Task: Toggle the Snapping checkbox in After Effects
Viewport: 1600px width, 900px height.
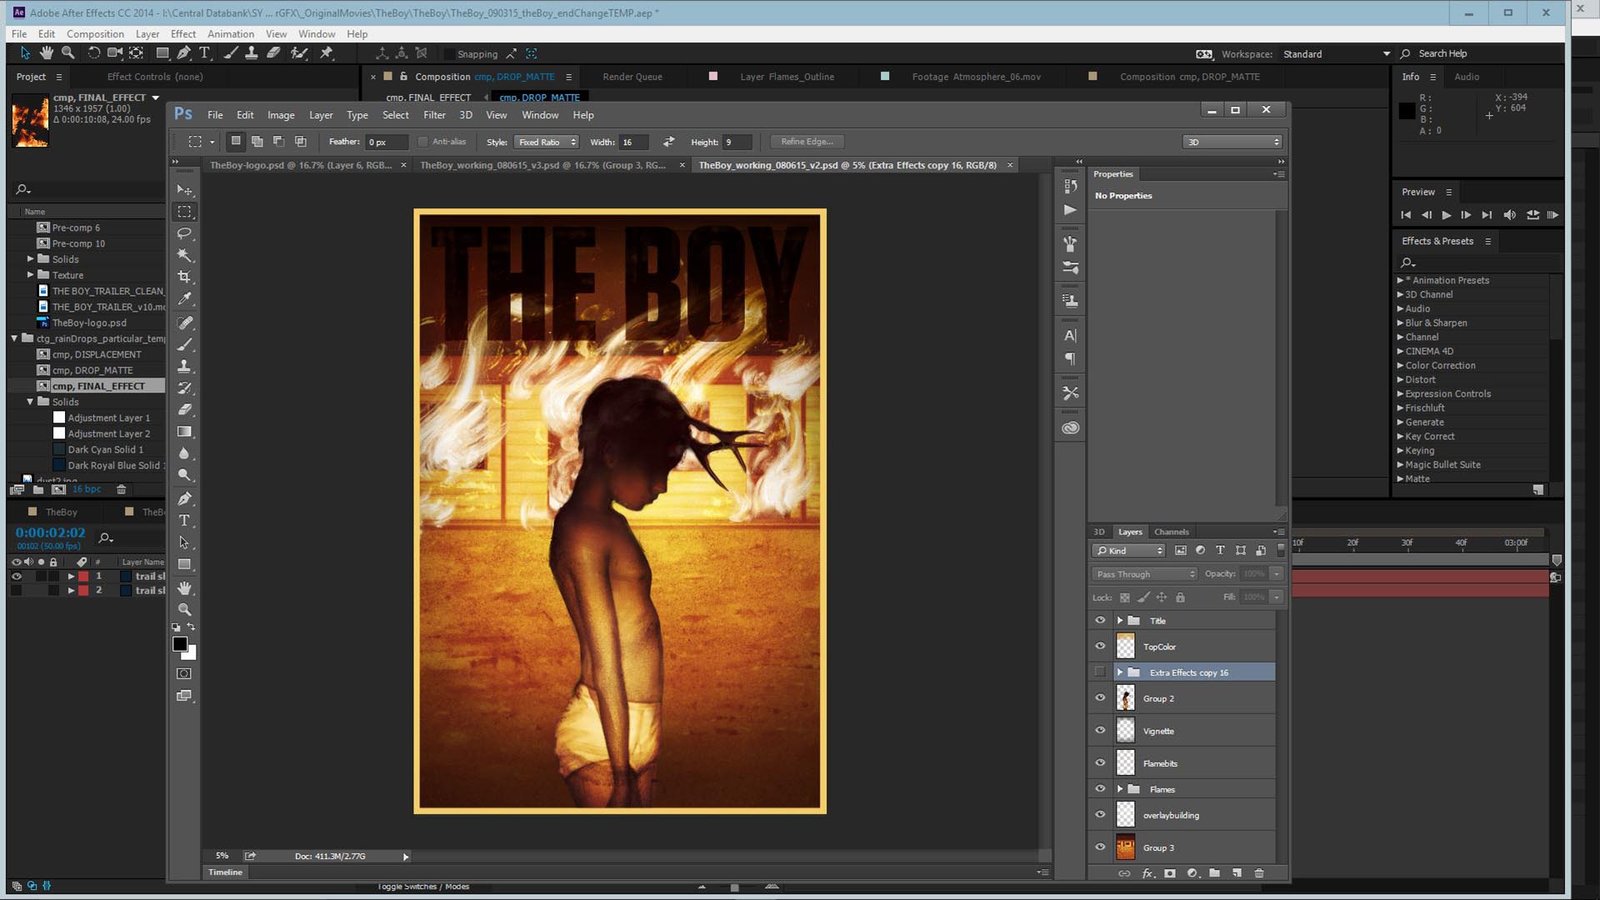Action: point(450,54)
